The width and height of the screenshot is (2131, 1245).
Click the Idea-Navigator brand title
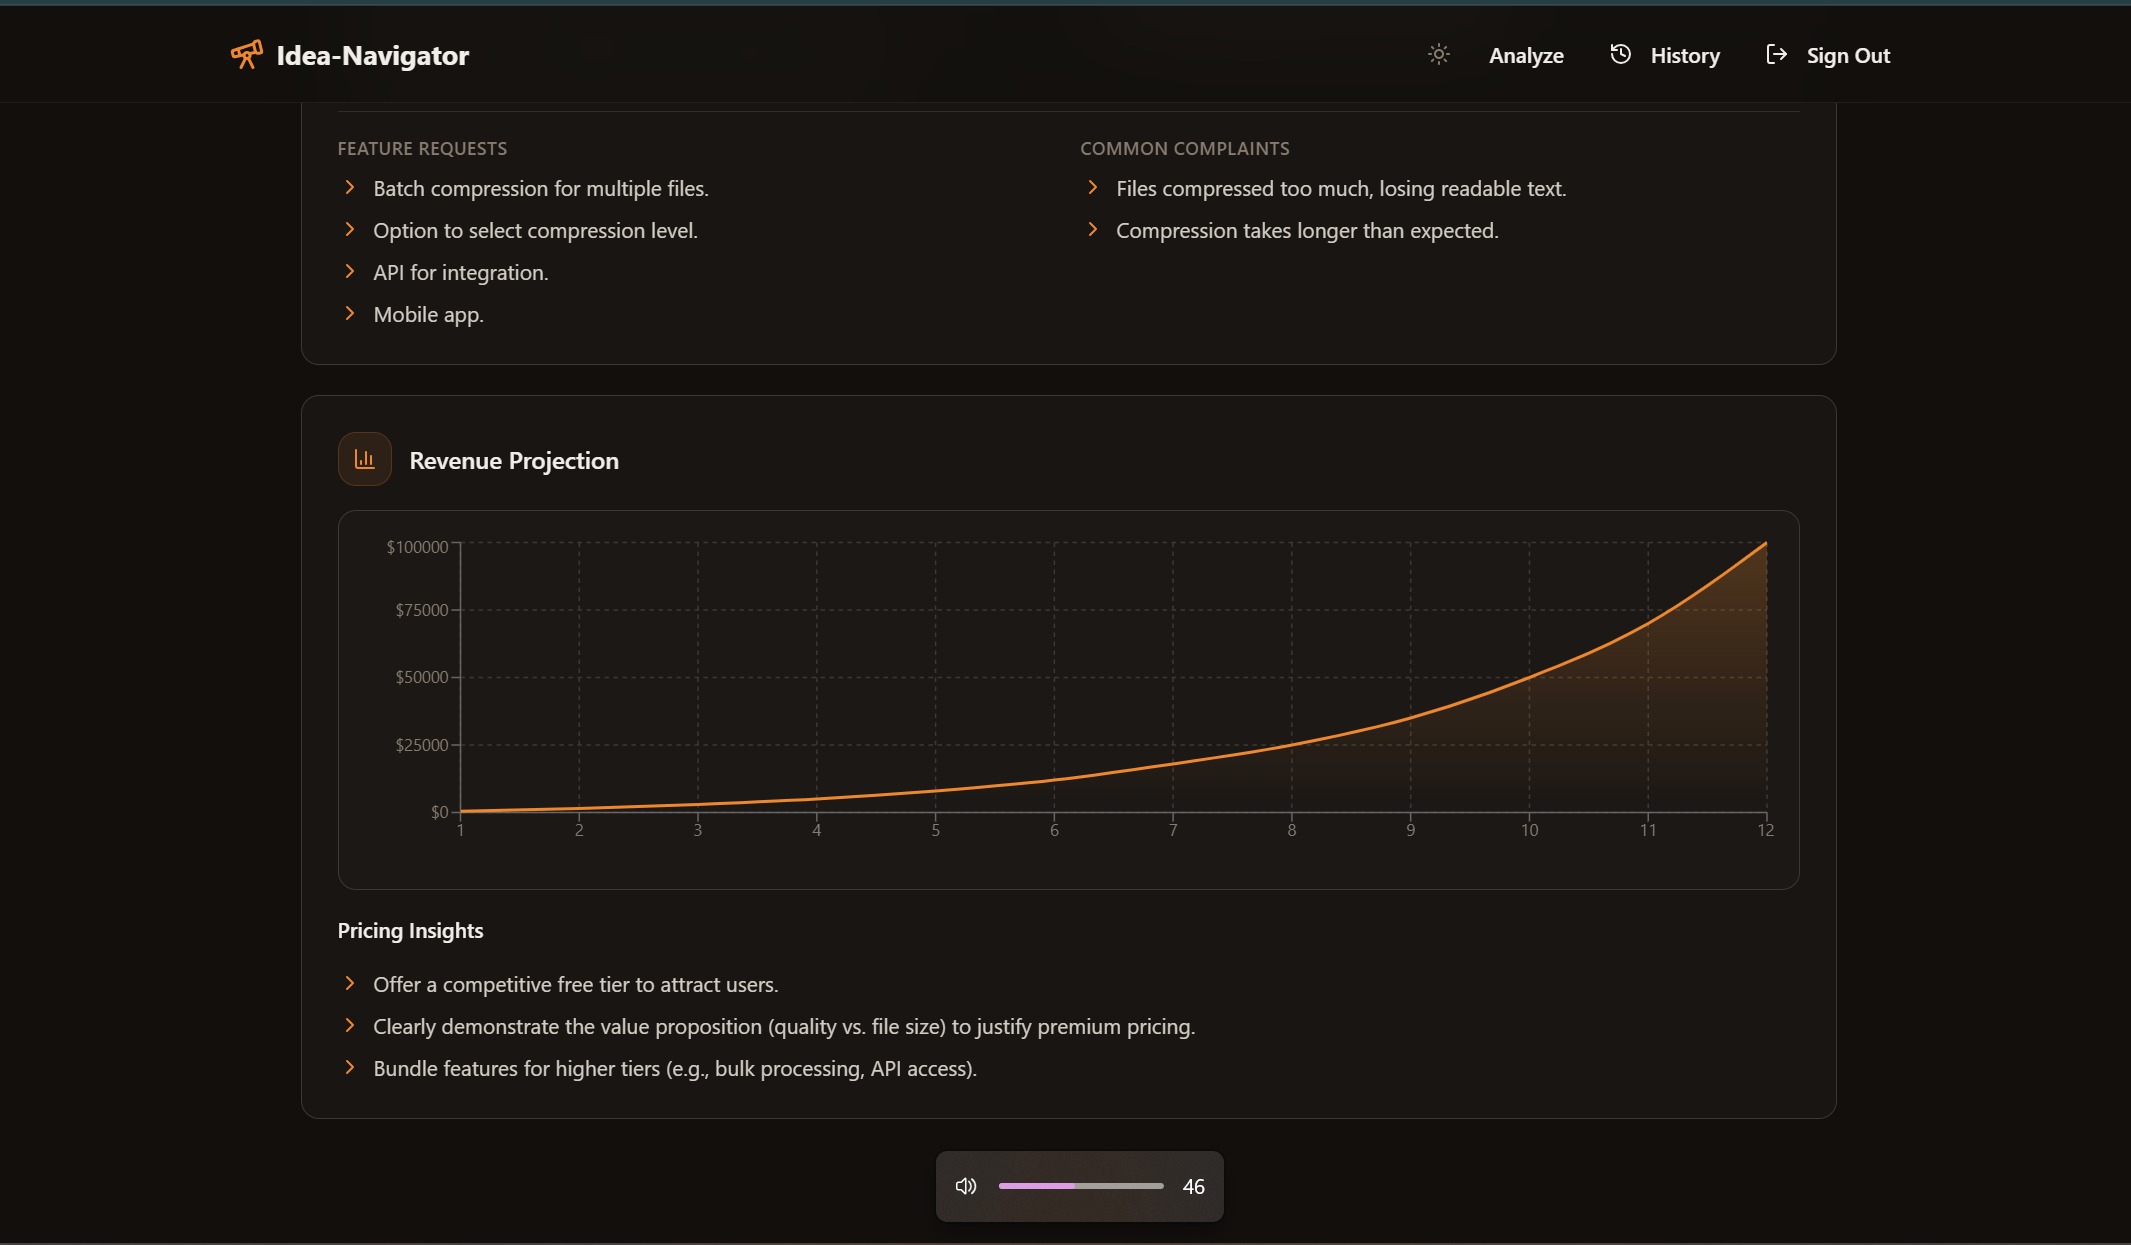coord(372,56)
